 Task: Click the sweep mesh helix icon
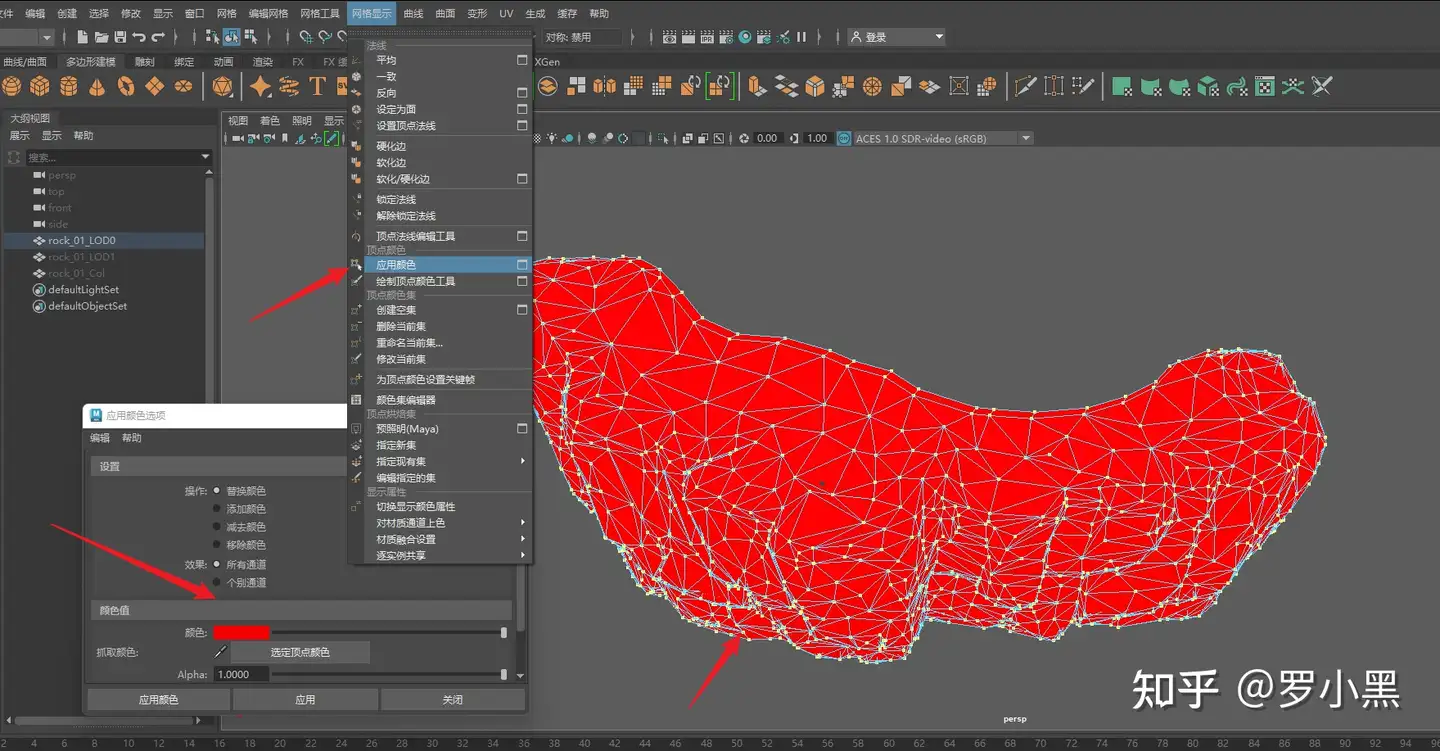(x=289, y=87)
